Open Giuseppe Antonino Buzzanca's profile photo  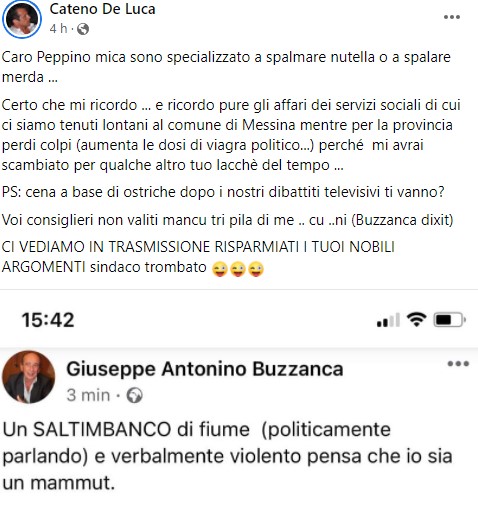28,377
